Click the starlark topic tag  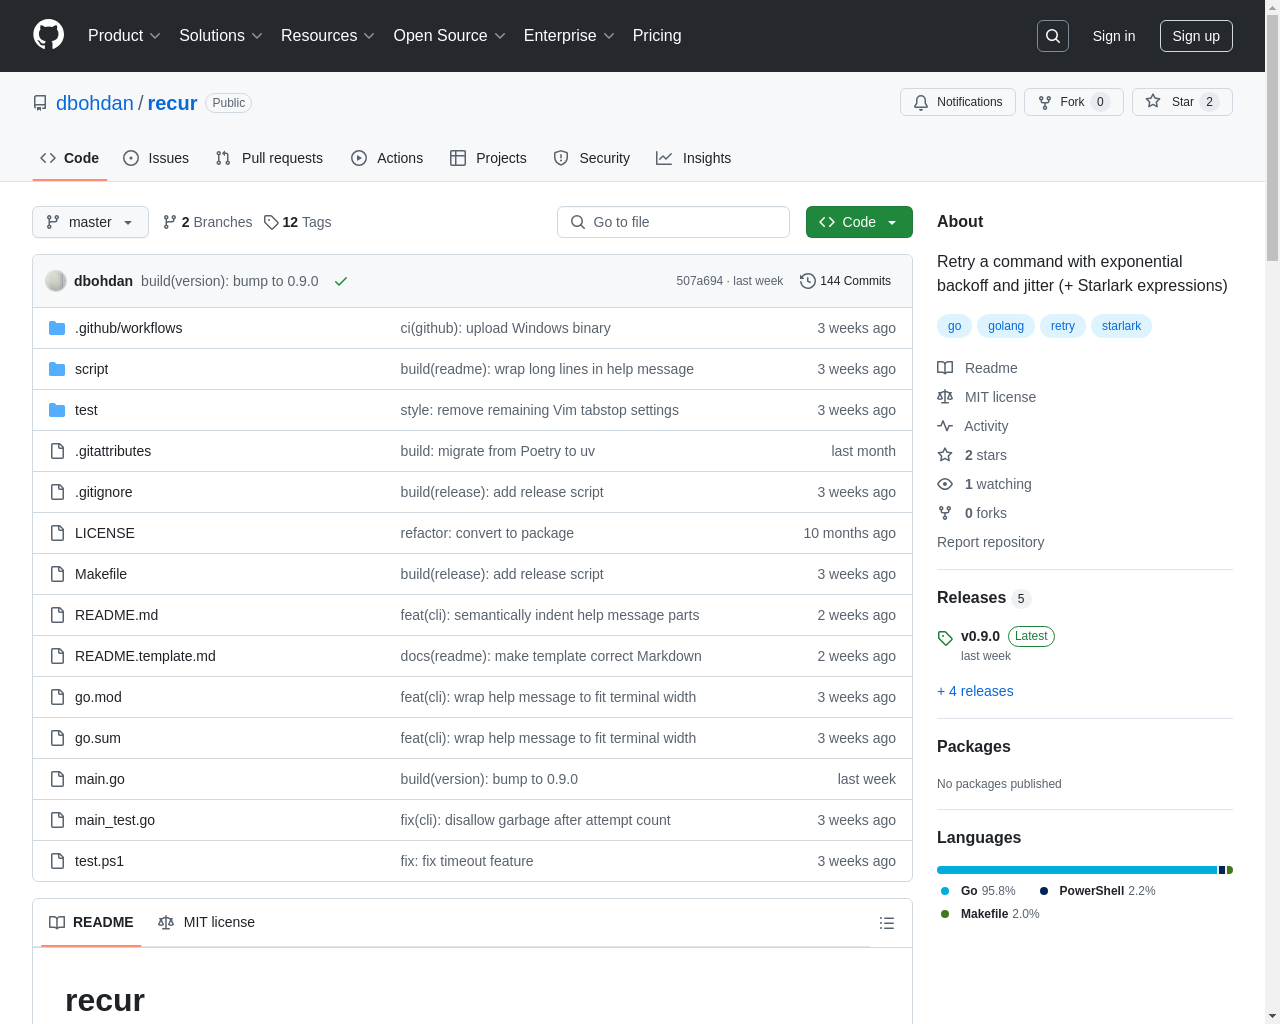pos(1121,326)
